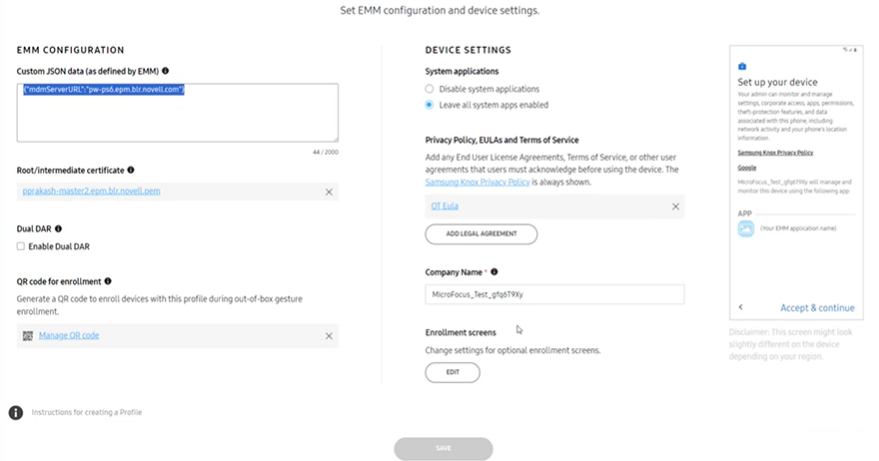Image resolution: width=879 pixels, height=461 pixels.
Task: Click Edit for enrollment screens
Action: (452, 372)
